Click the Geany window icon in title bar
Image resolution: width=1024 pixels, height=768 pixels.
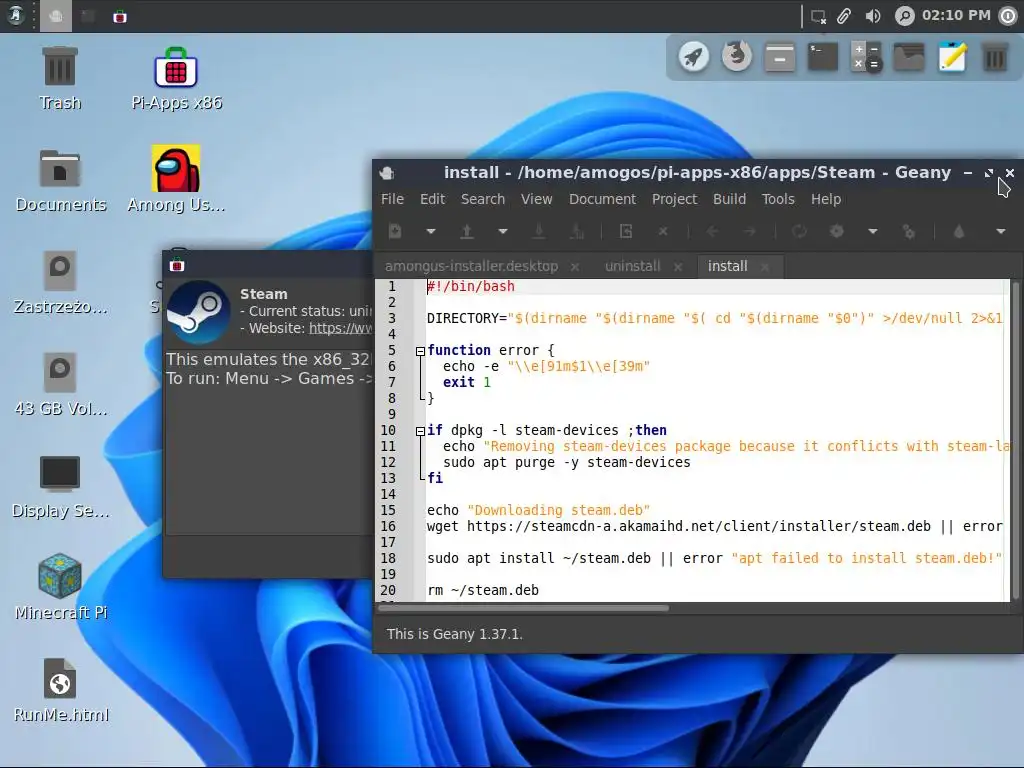coord(387,173)
